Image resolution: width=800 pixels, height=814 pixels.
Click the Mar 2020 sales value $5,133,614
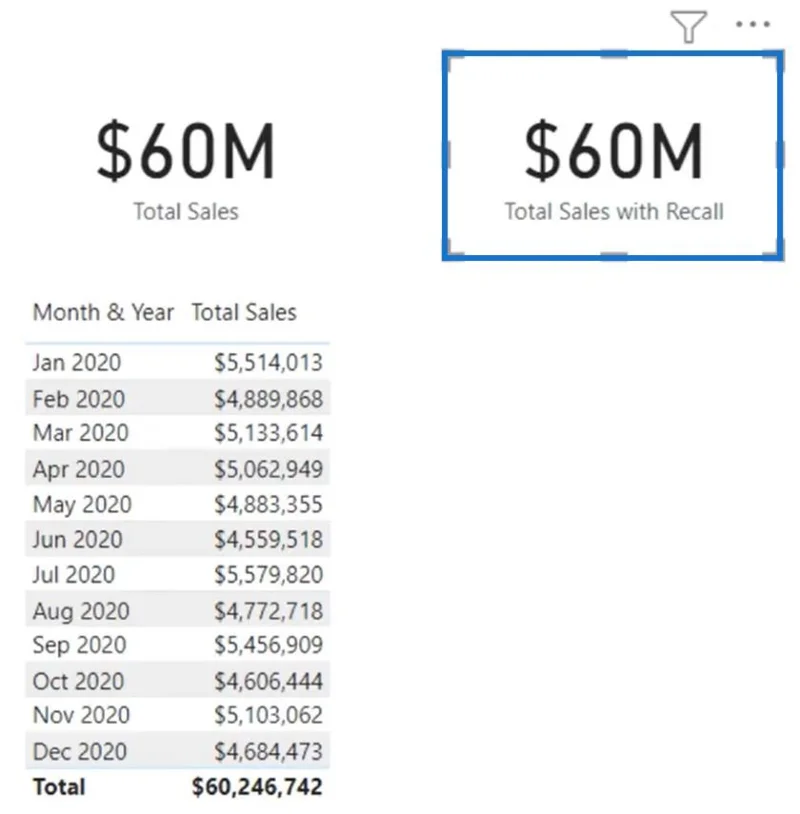point(268,433)
